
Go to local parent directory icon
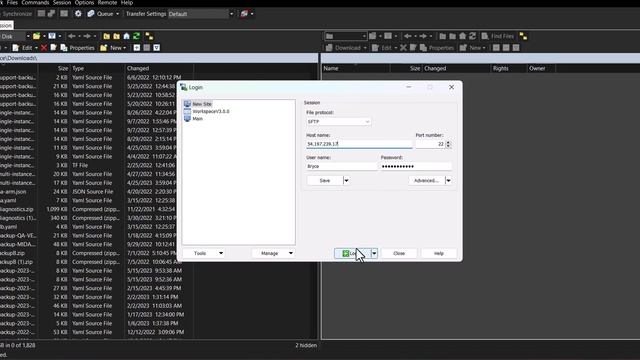tap(107, 36)
